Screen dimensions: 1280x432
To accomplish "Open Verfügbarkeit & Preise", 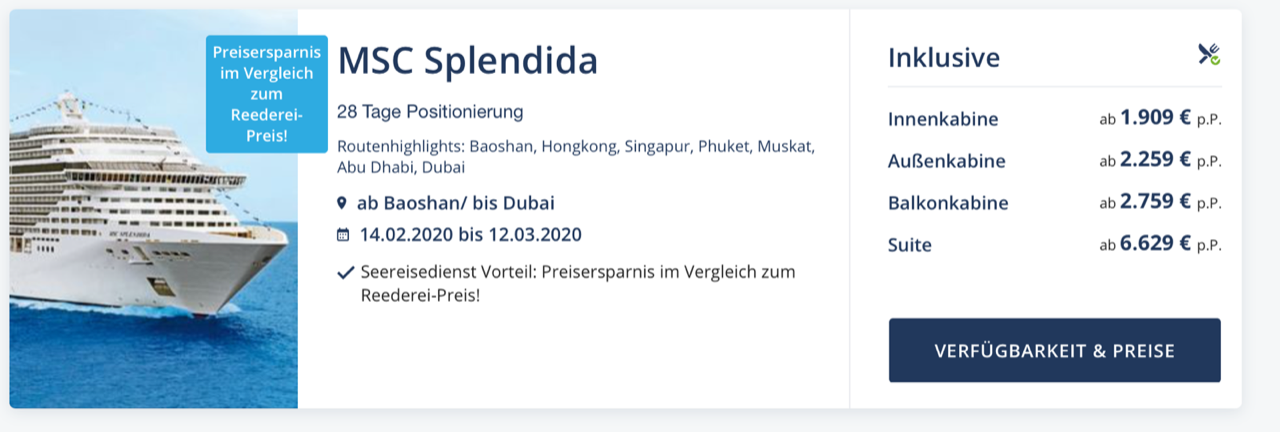I will 1054,350.
